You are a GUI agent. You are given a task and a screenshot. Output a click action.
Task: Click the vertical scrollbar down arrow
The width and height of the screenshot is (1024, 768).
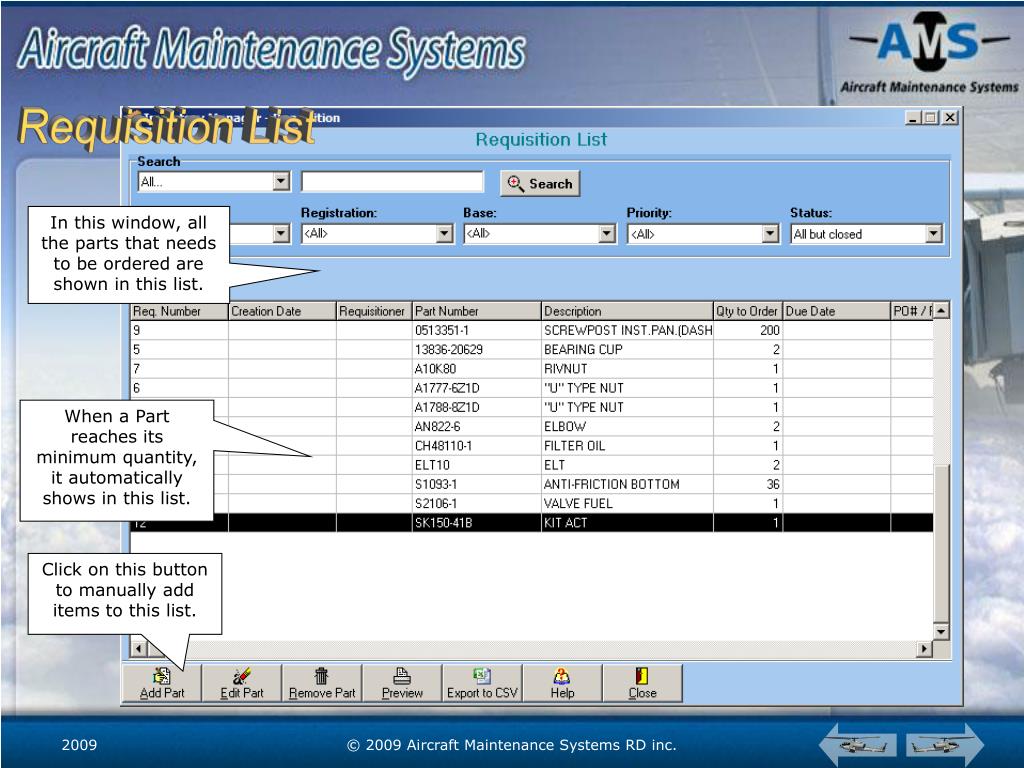click(x=940, y=632)
